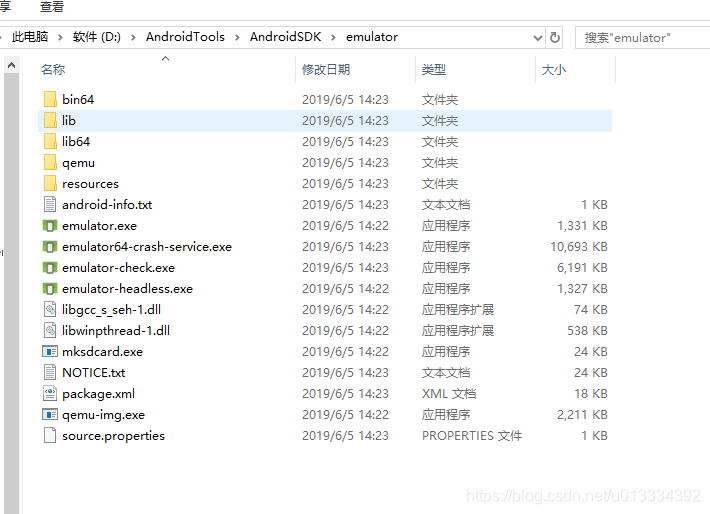Click the 2,211 KB size cell
Image resolution: width=710 pixels, height=514 pixels.
582,414
